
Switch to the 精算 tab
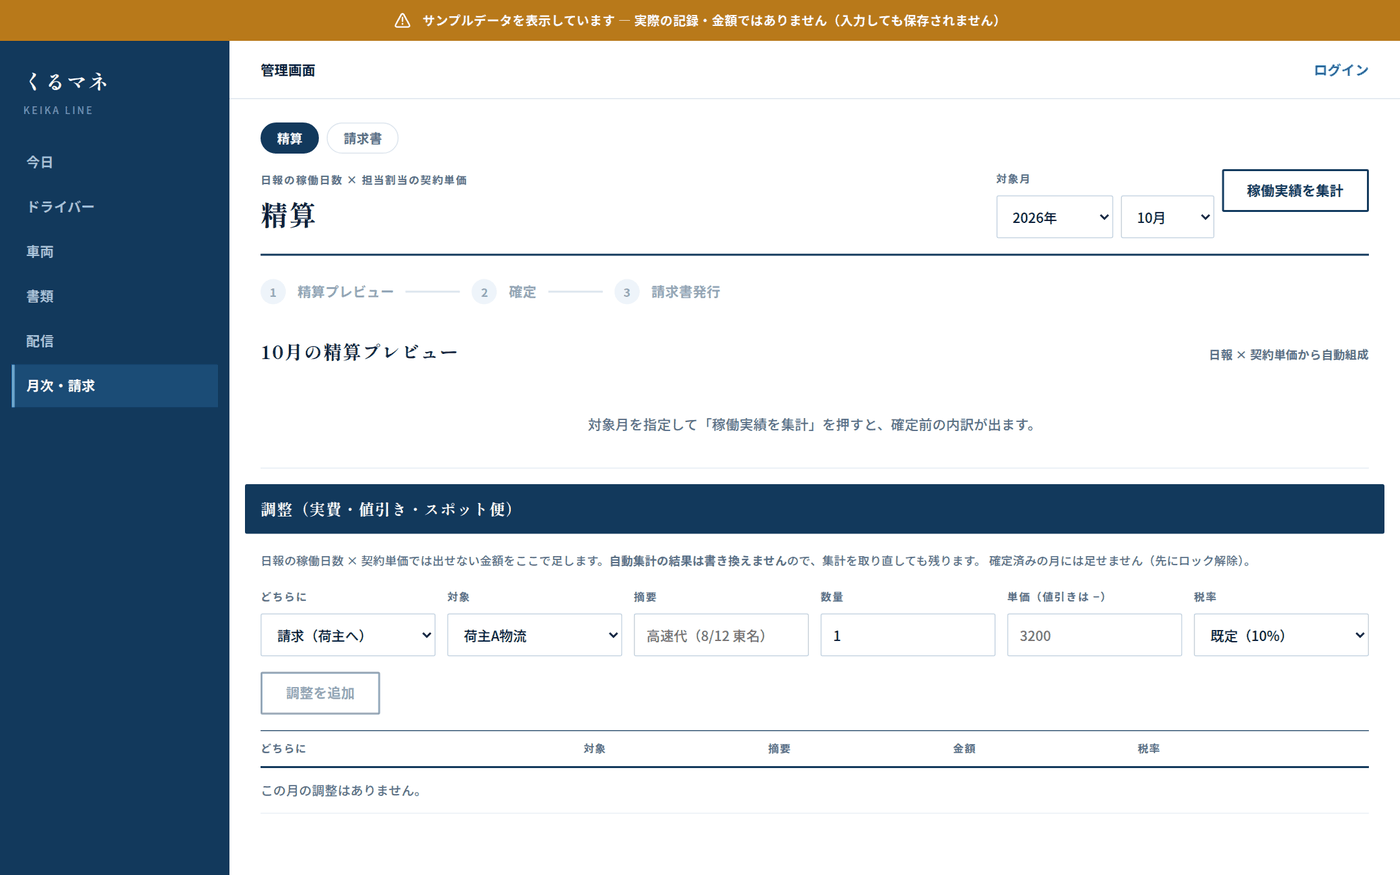click(290, 138)
